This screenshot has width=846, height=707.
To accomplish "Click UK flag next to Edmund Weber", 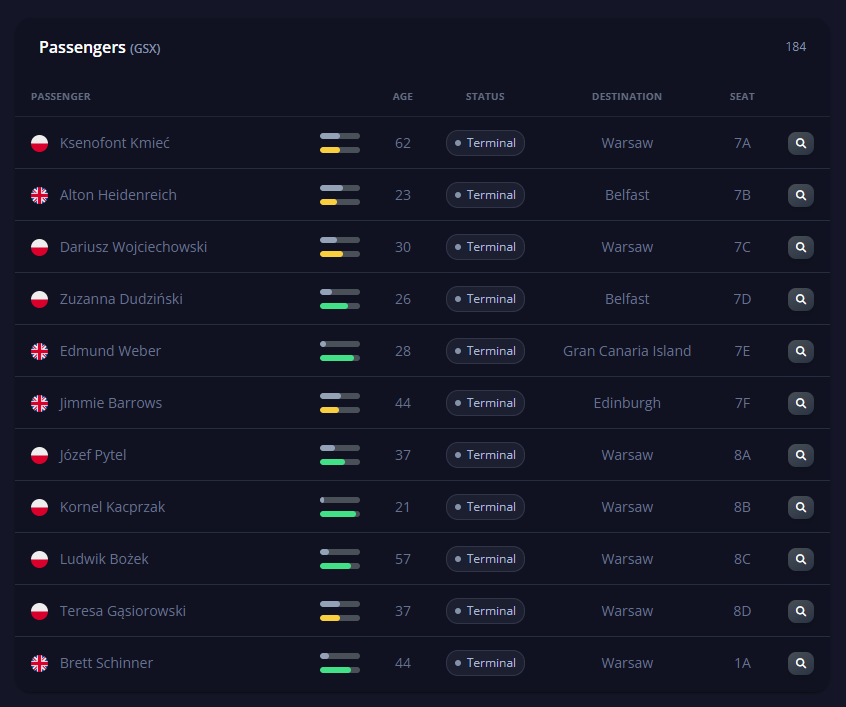I will [40, 351].
